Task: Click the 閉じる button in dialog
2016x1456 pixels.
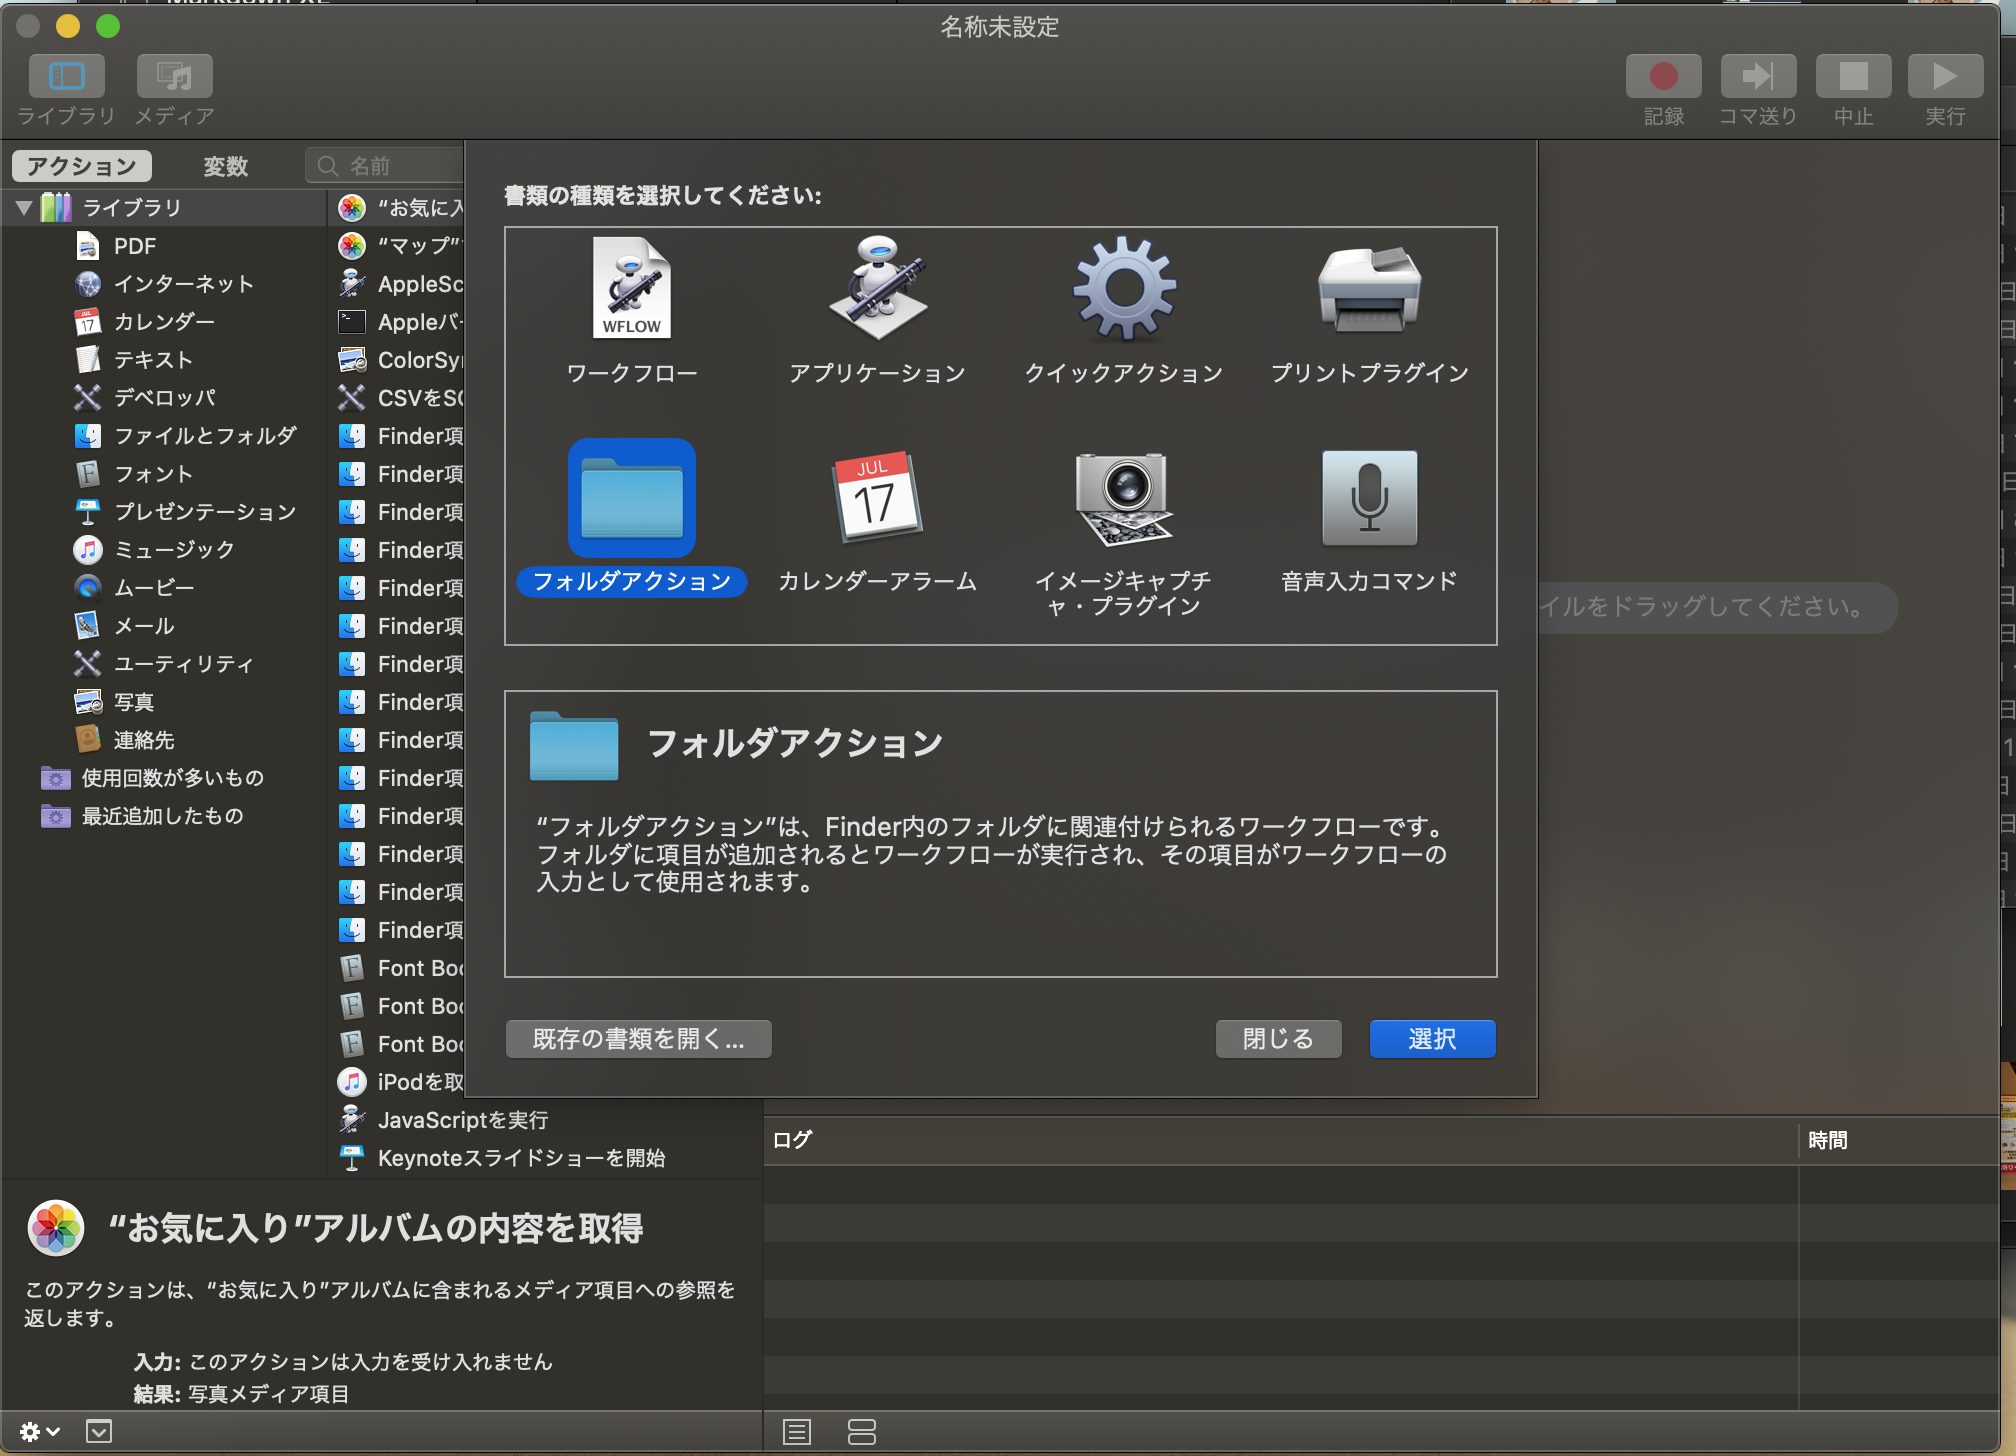Action: (x=1278, y=1039)
